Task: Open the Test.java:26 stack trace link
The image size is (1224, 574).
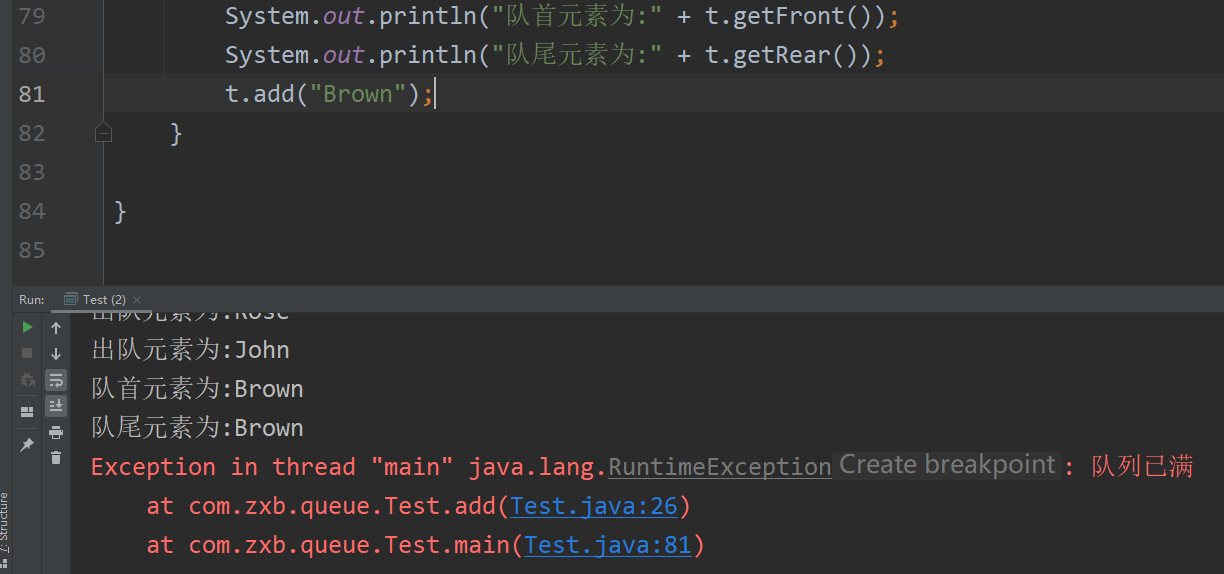Action: [594, 506]
